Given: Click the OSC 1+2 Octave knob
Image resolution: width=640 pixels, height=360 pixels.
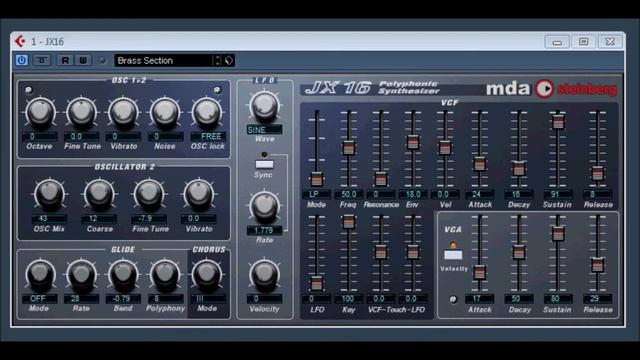Looking at the screenshot, I should click(x=40, y=112).
